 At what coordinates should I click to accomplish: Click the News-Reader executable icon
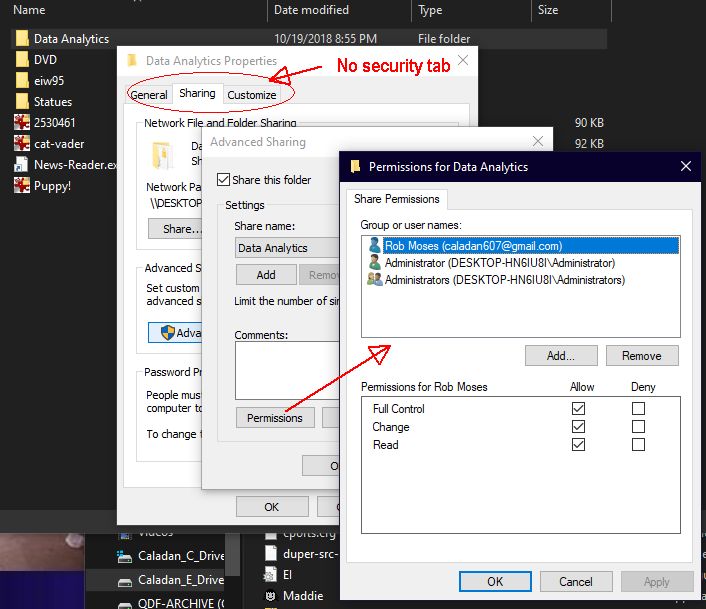pos(21,165)
